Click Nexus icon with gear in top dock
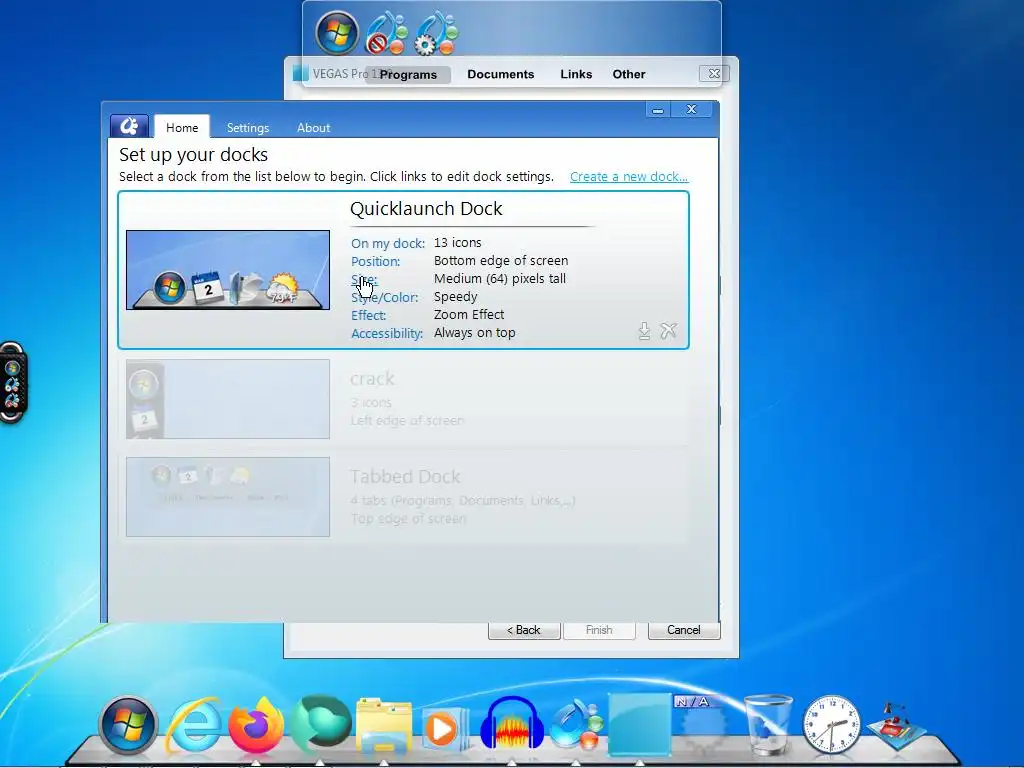Viewport: 1024px width, 768px height. 436,33
